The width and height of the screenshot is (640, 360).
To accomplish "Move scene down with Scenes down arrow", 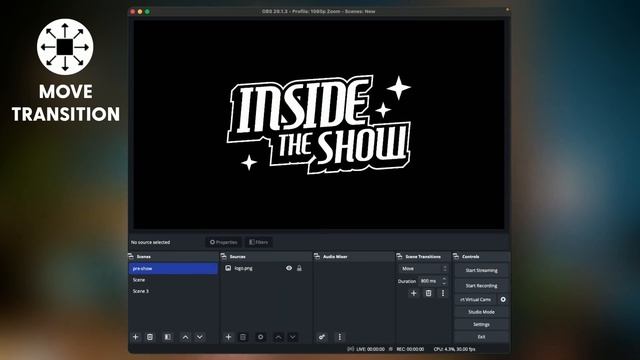I will (x=200, y=337).
